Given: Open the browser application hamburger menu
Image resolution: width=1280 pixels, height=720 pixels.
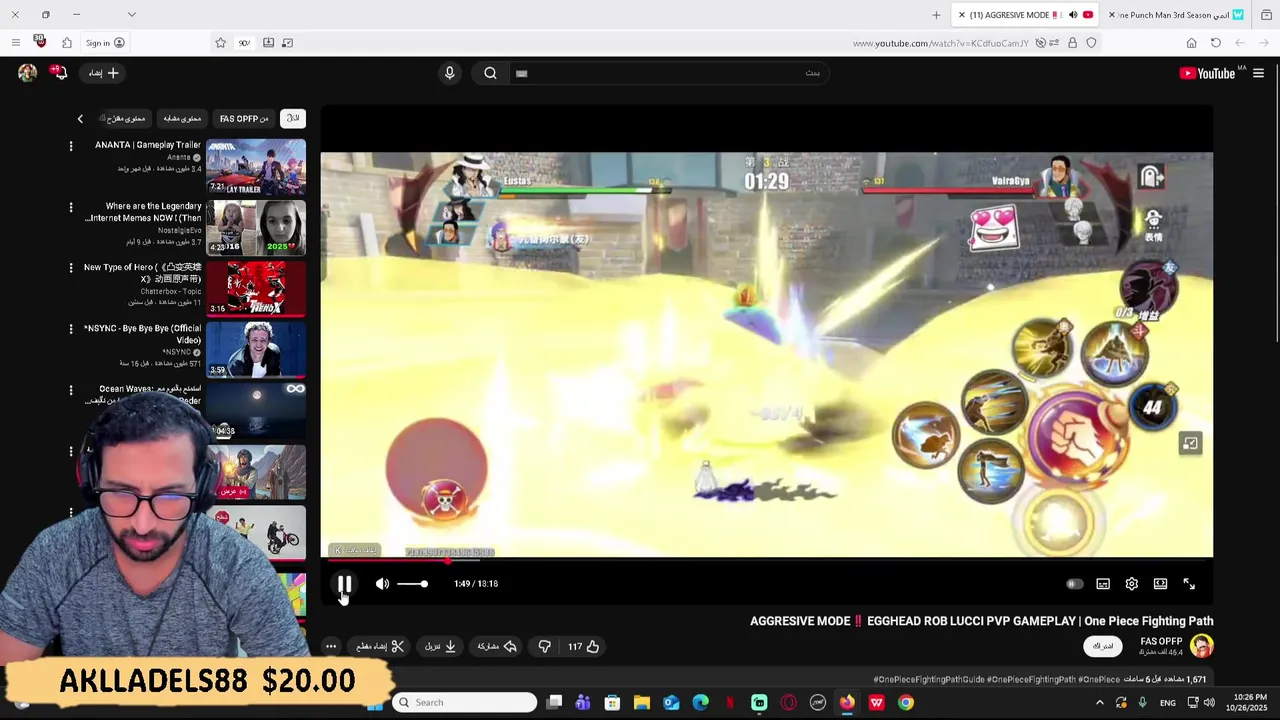Looking at the screenshot, I should pyautogui.click(x=16, y=43).
